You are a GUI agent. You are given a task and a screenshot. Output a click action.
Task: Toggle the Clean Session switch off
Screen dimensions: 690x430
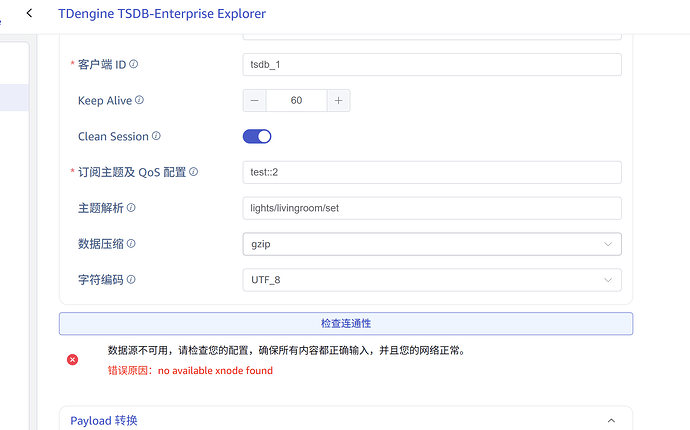click(x=257, y=136)
